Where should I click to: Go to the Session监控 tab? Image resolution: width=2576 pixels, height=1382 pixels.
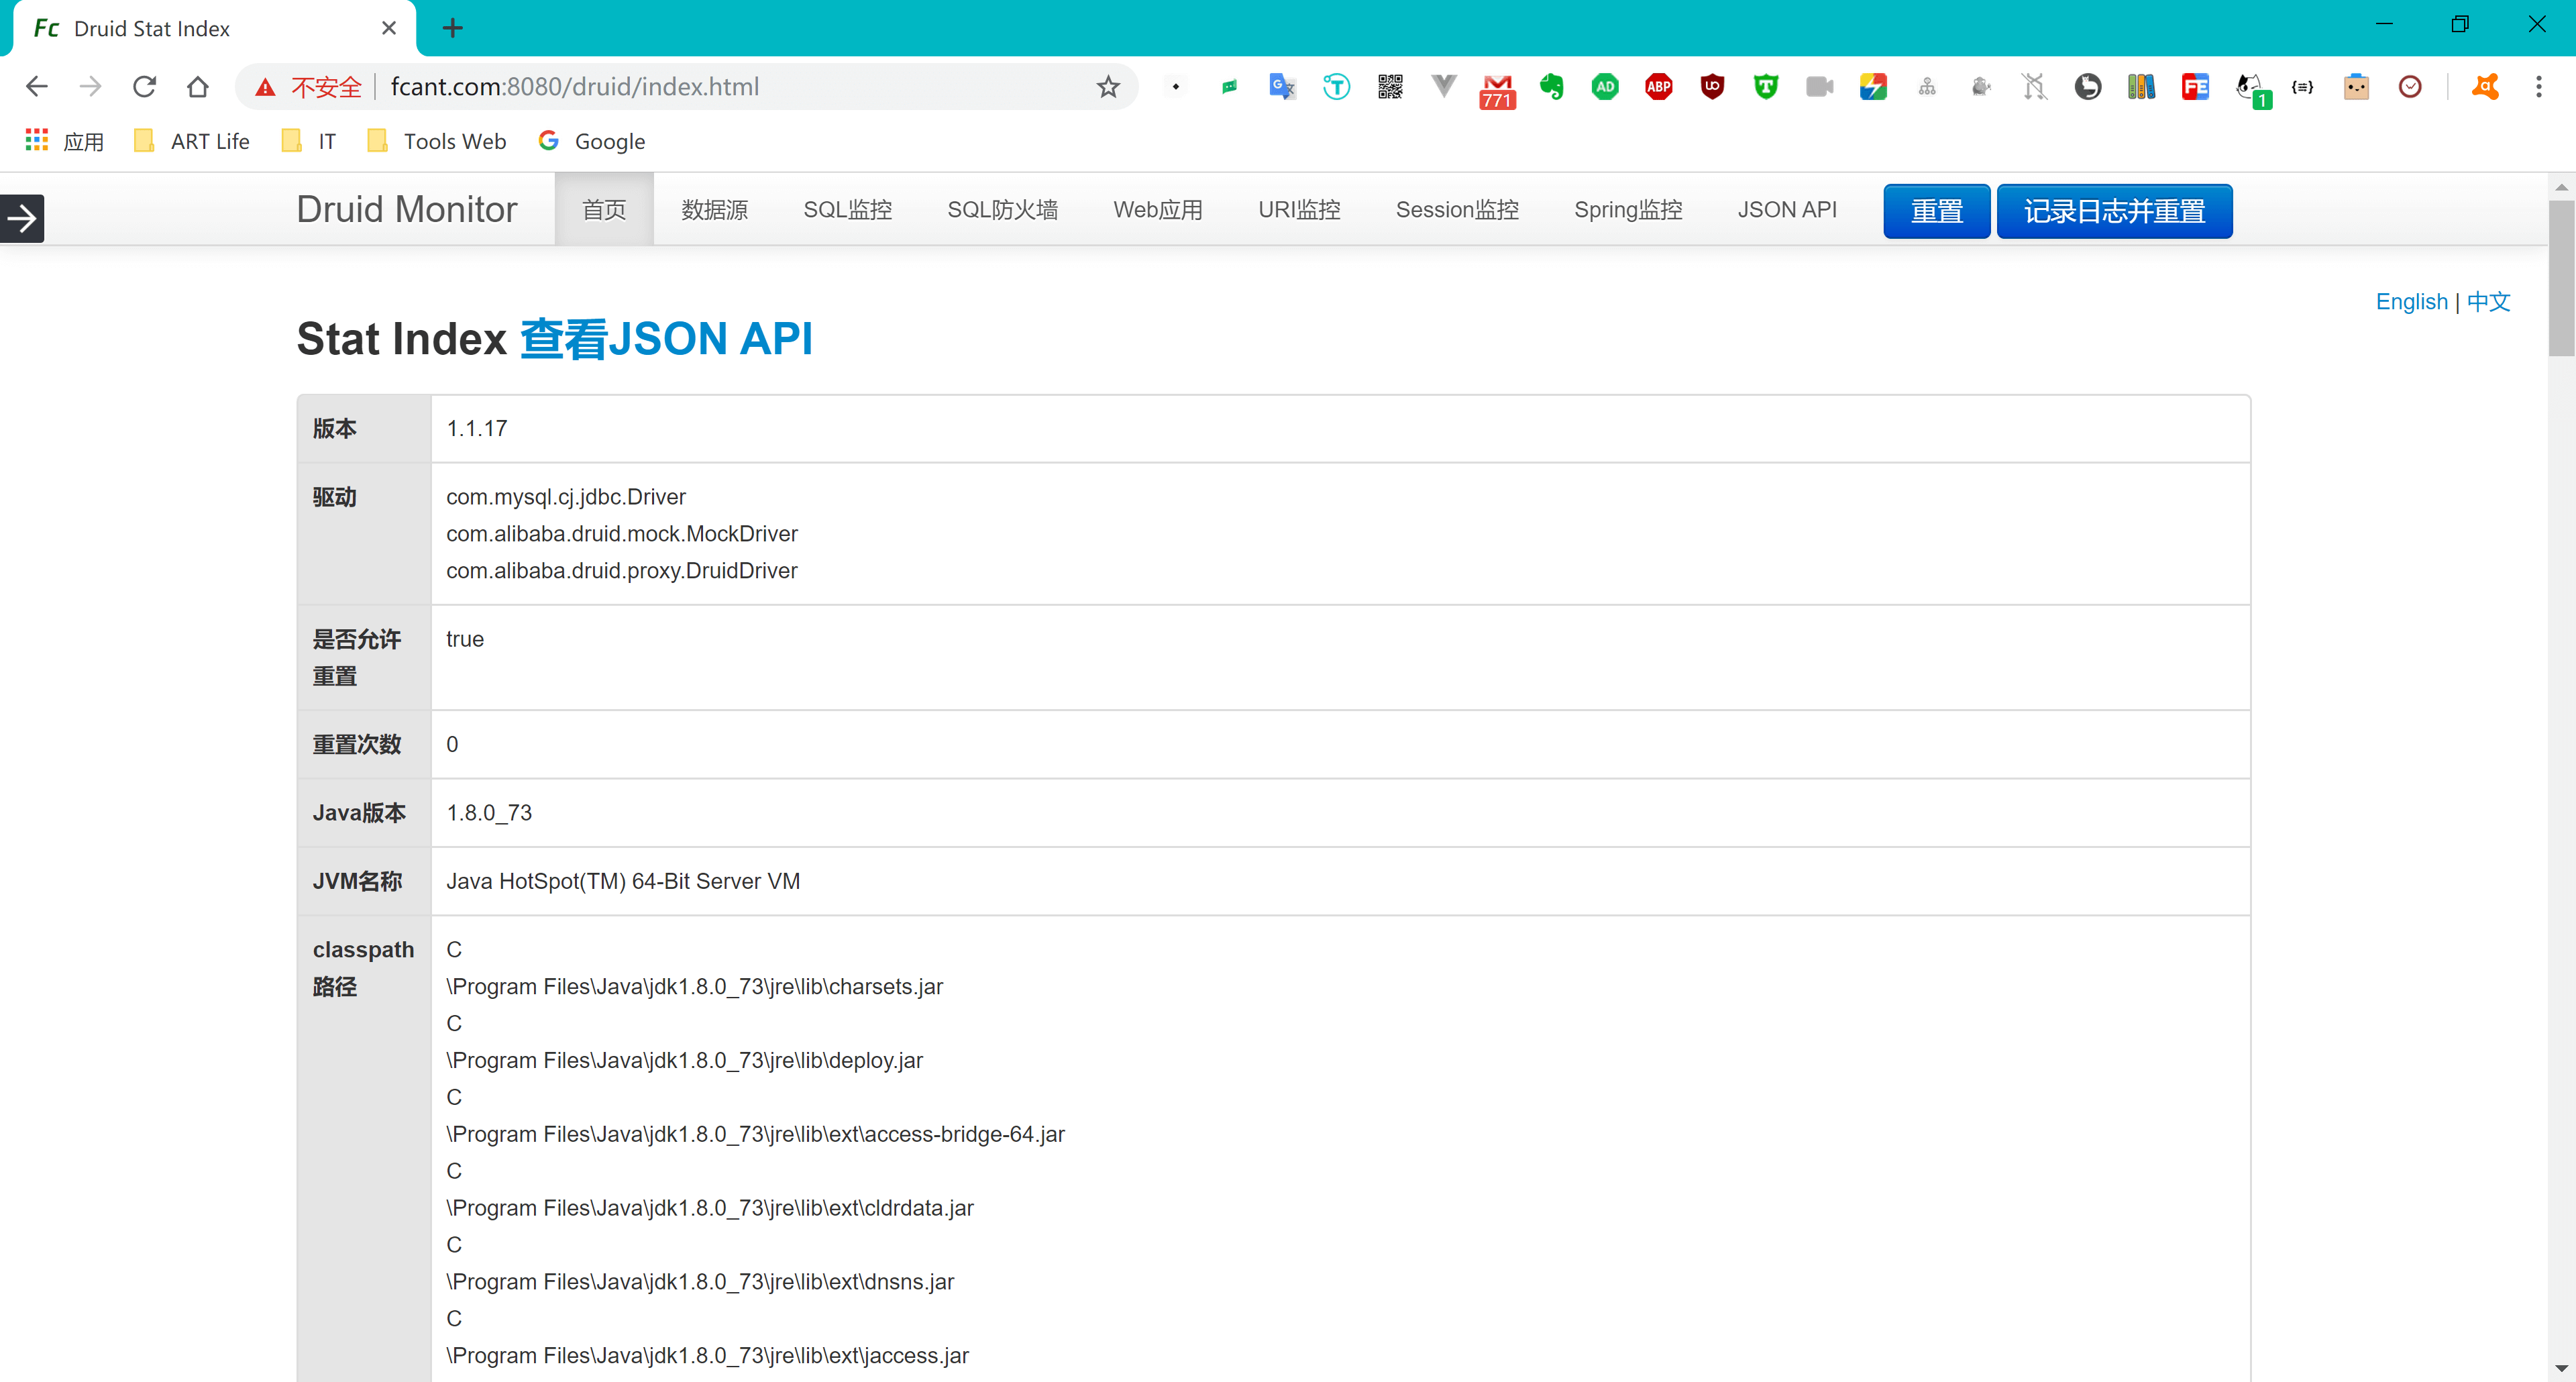pyautogui.click(x=1456, y=210)
